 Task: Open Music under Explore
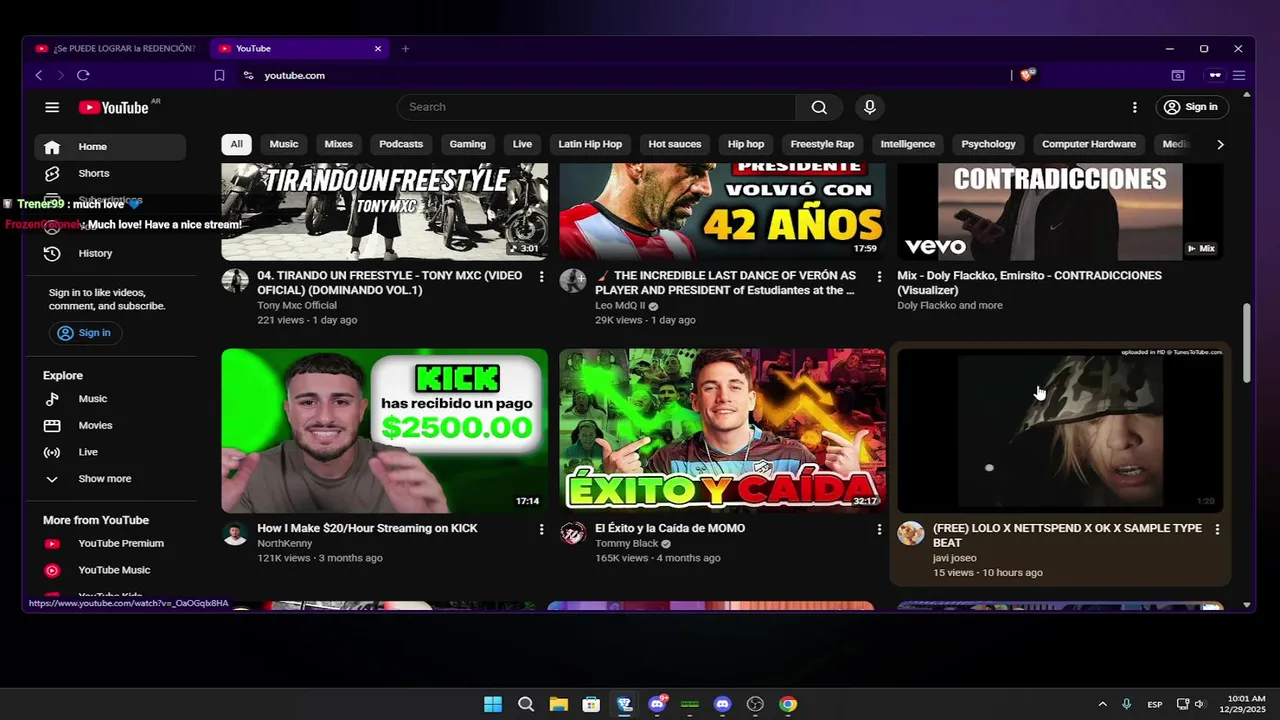click(110, 399)
